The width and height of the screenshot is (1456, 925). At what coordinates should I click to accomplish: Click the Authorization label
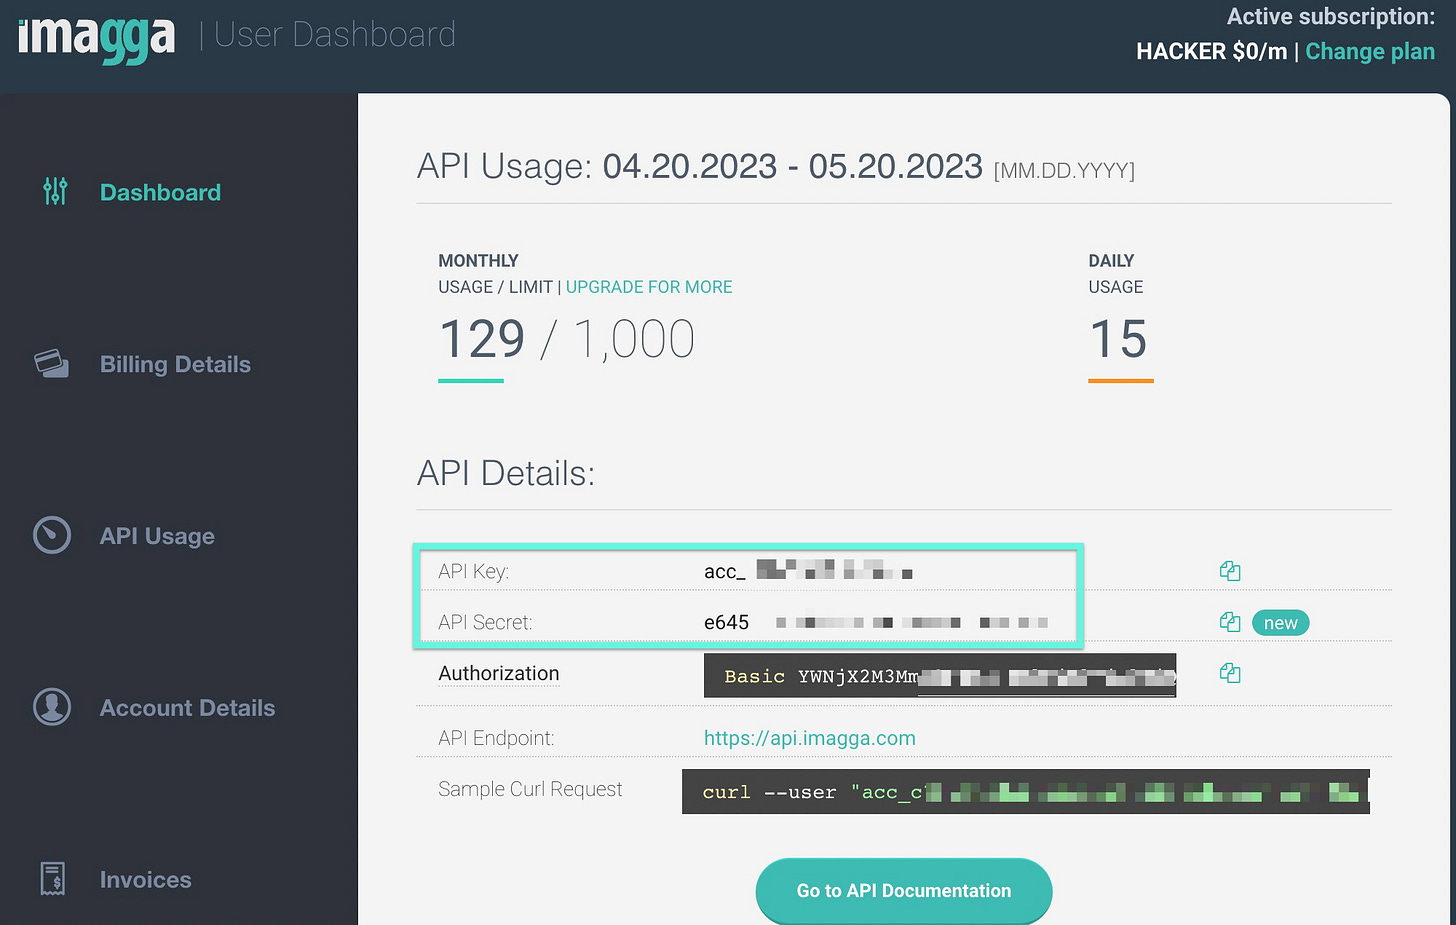pyautogui.click(x=498, y=673)
